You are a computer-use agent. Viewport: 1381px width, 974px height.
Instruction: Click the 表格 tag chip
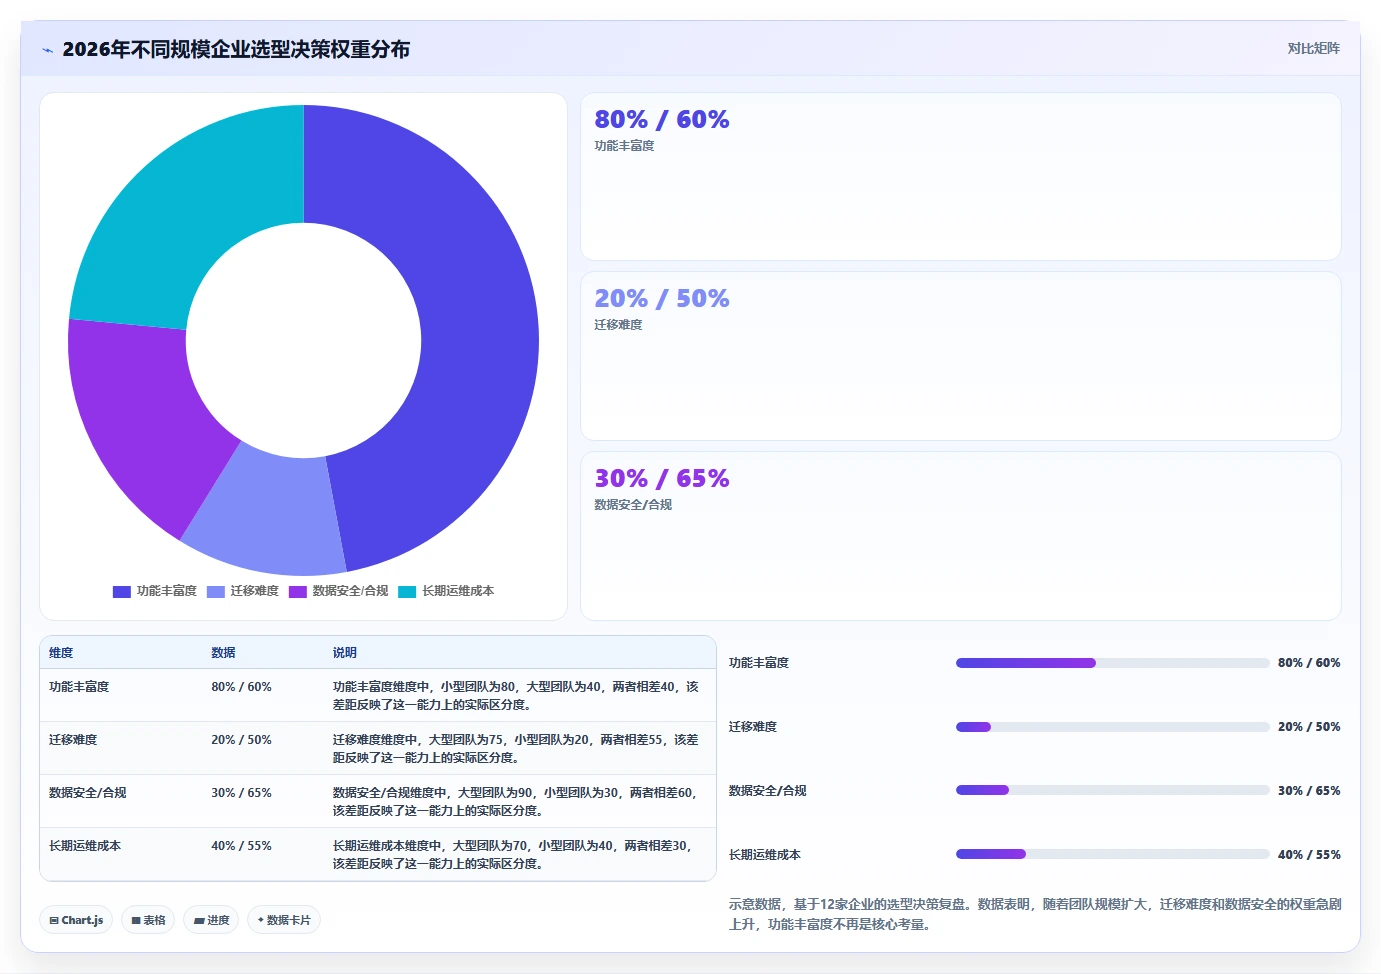(148, 920)
